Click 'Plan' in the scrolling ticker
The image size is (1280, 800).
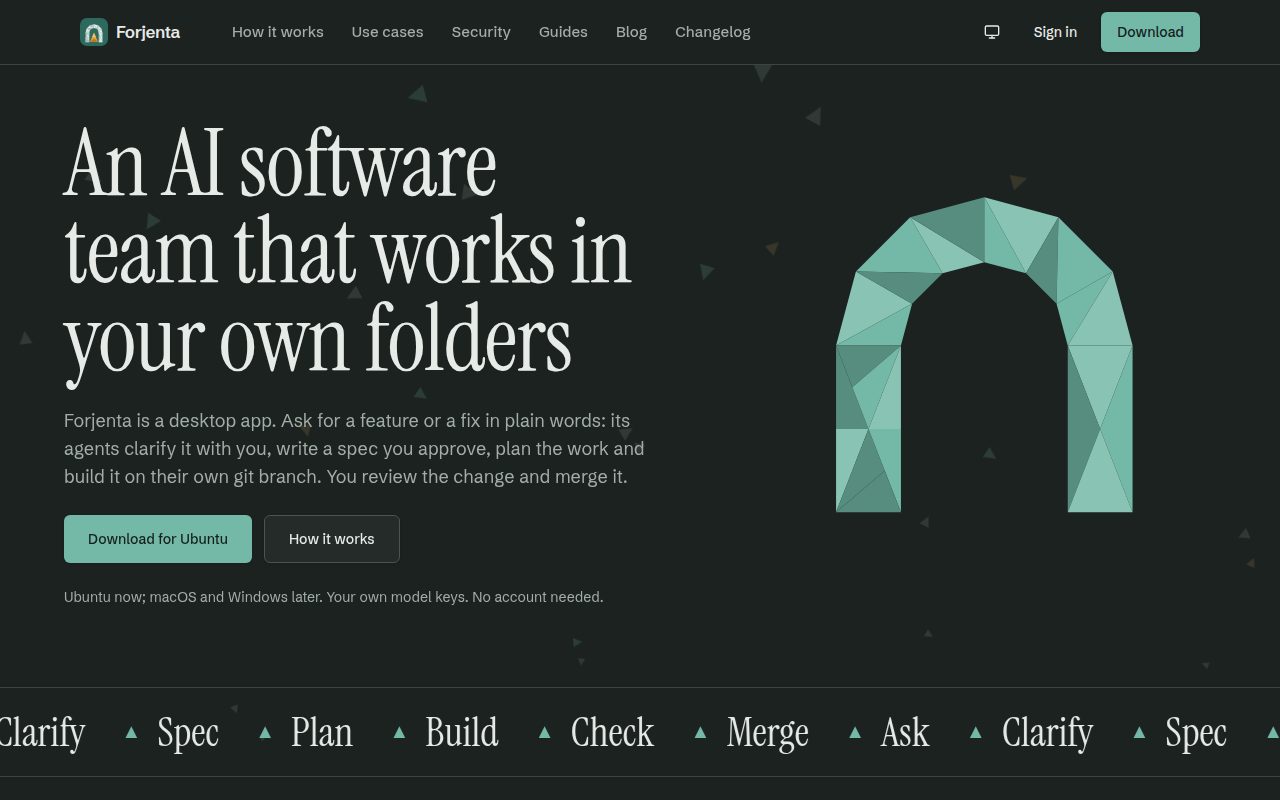click(322, 732)
